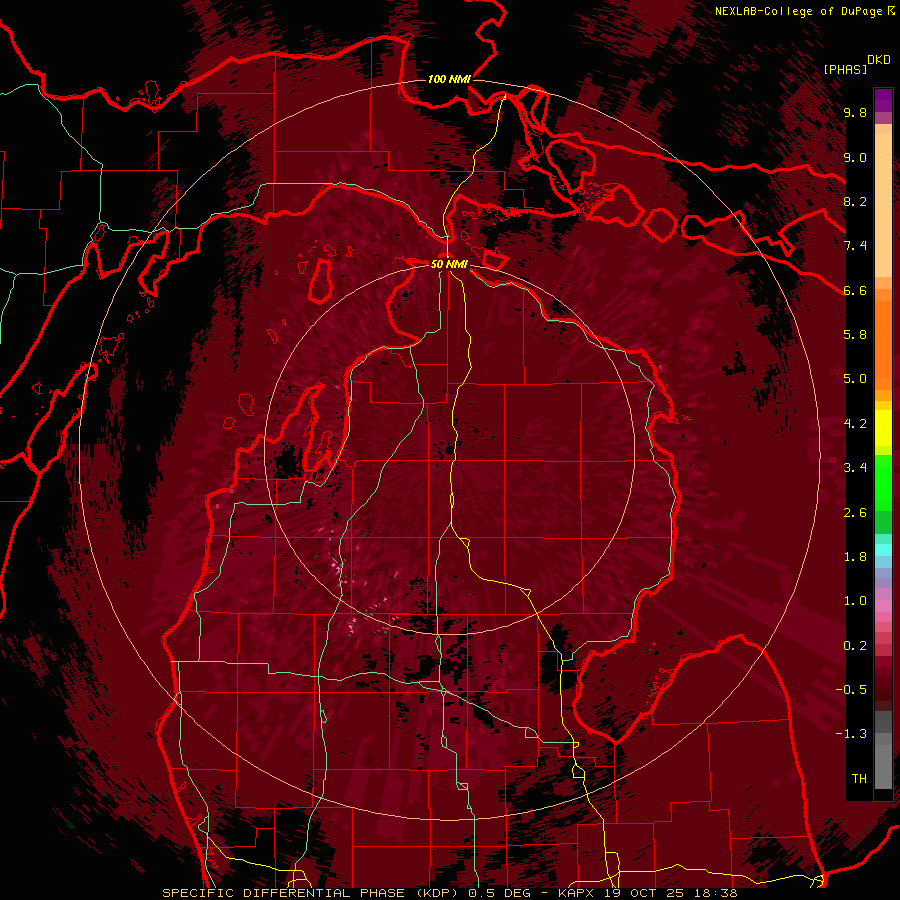900x900 pixels.
Task: Click the 7.4 value on the color scale
Action: click(855, 246)
